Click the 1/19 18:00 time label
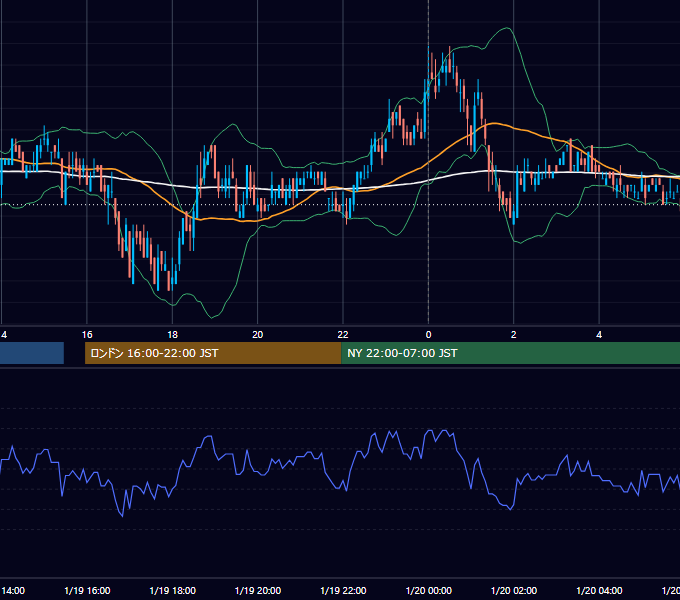The image size is (680, 600). point(173,590)
